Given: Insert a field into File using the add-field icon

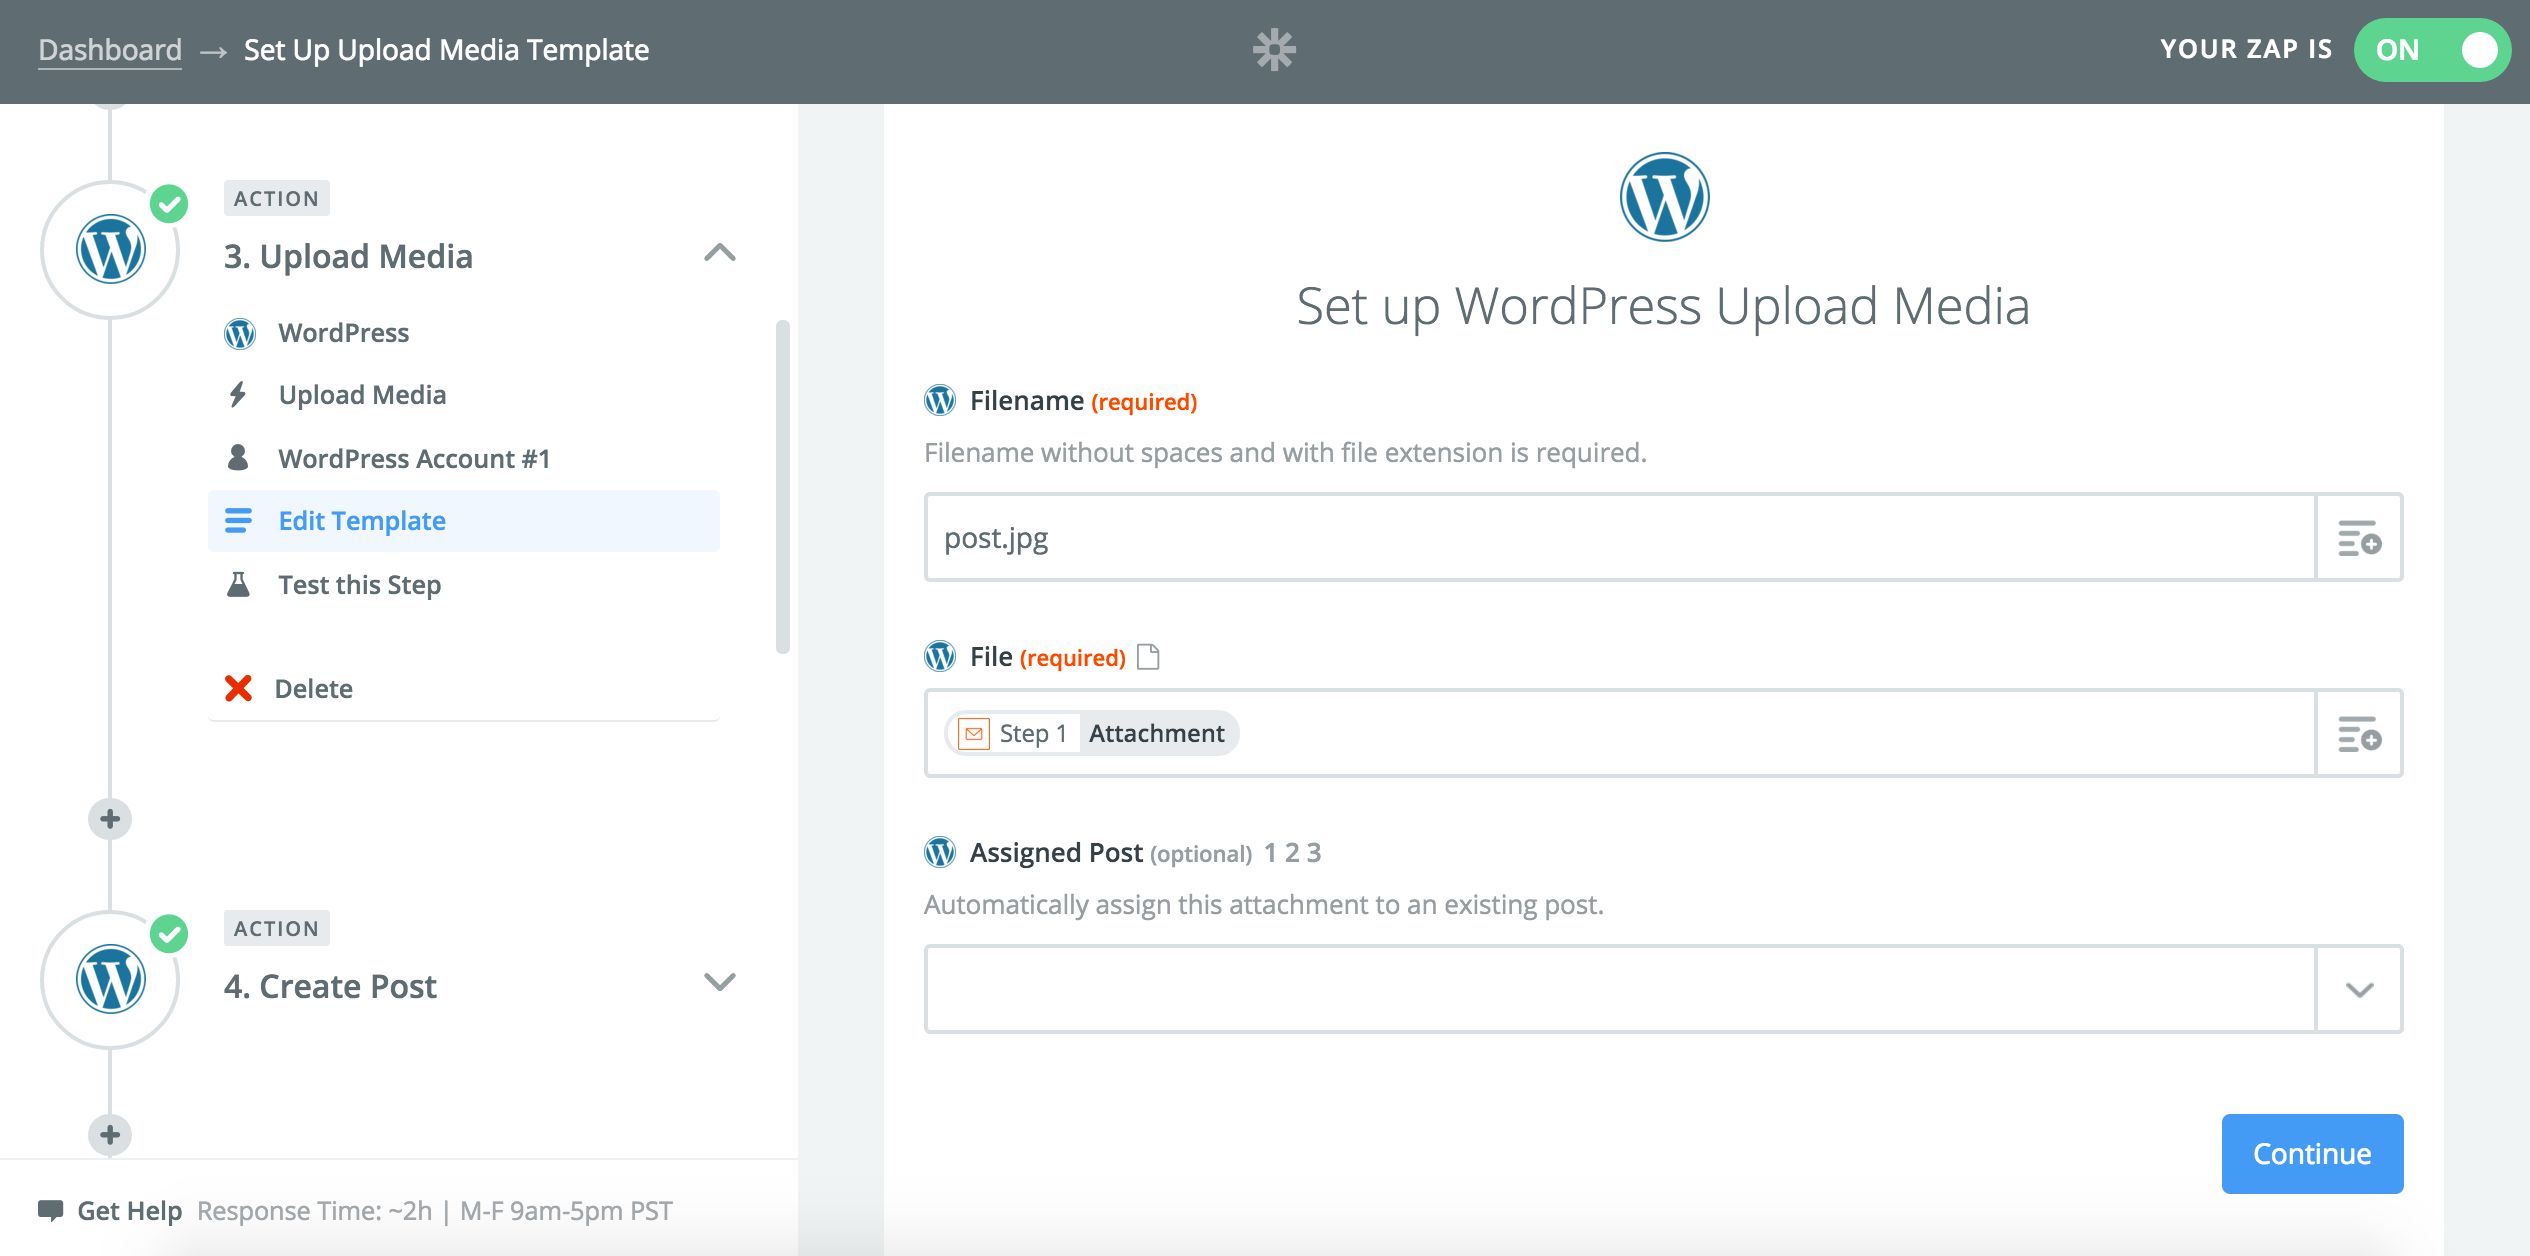Looking at the screenshot, I should [2359, 734].
